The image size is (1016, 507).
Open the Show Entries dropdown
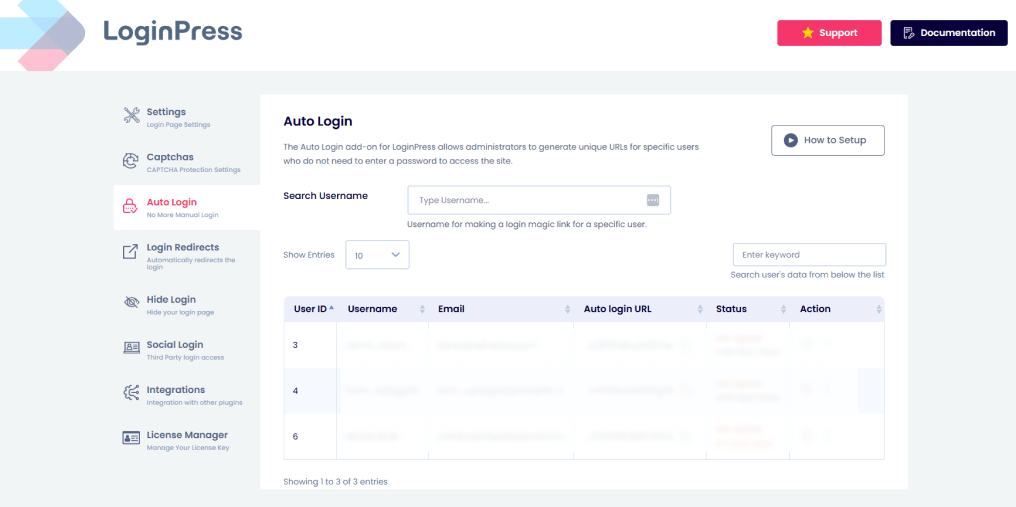pyautogui.click(x=377, y=255)
